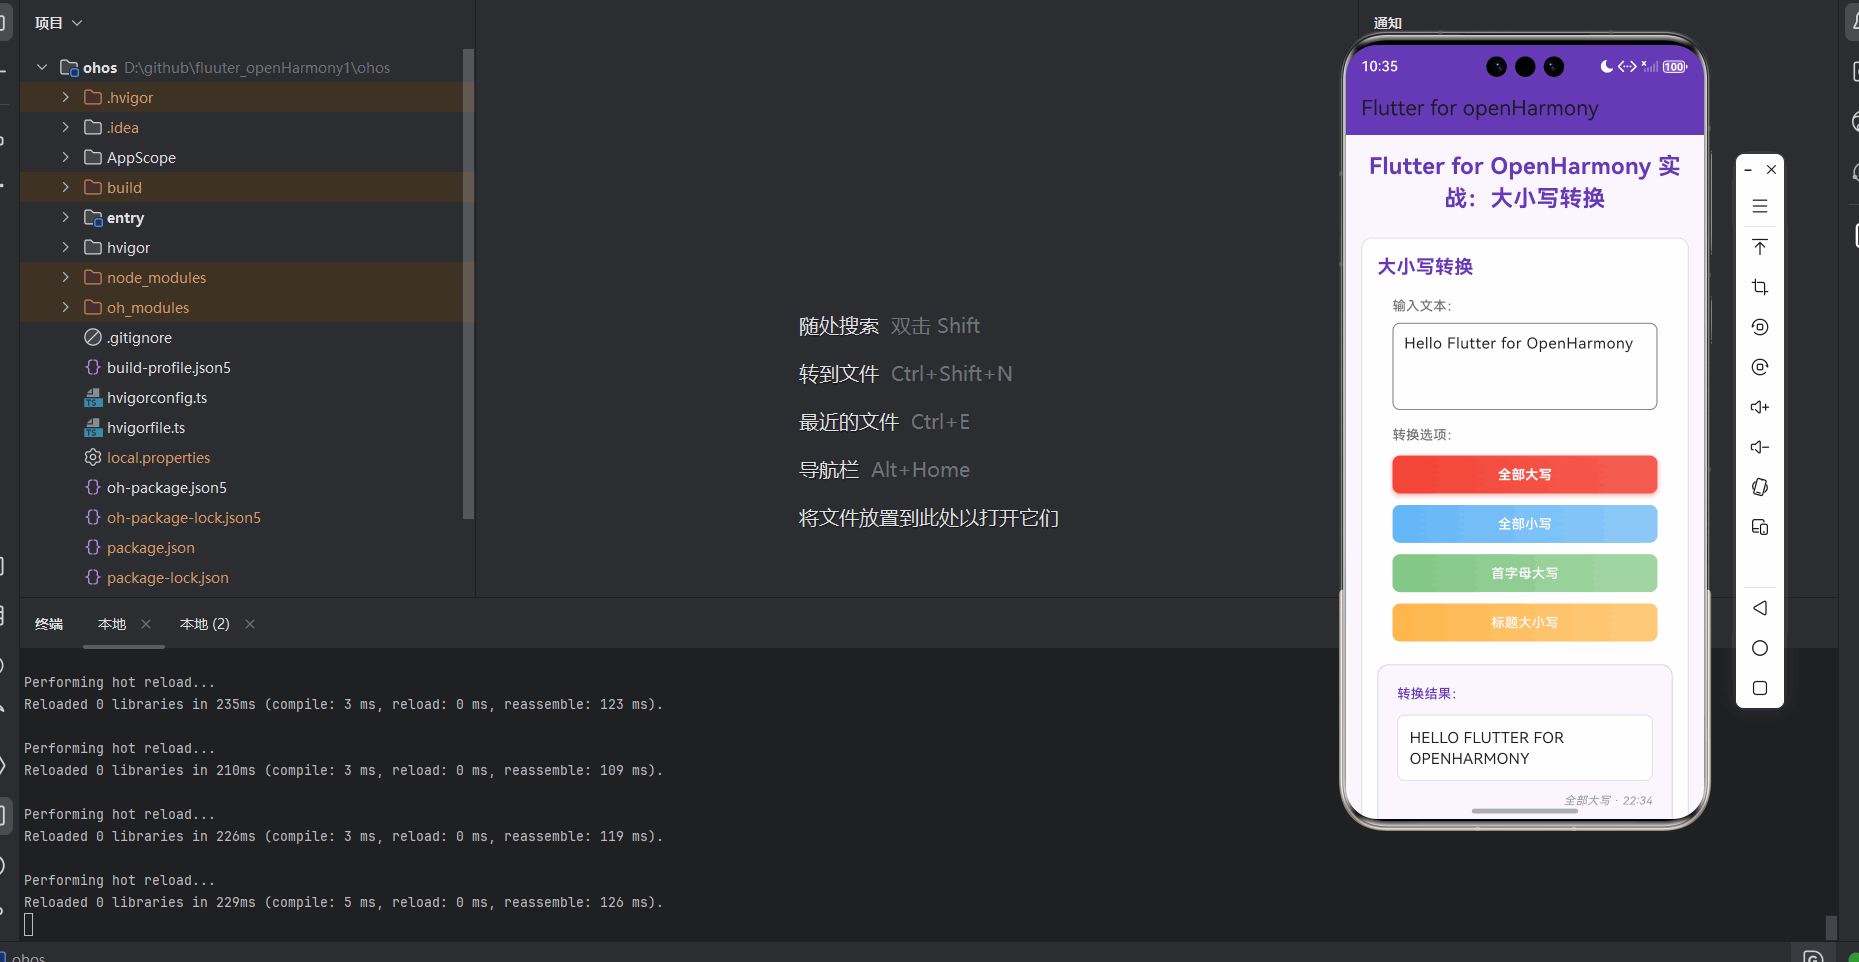The image size is (1859, 962).
Task: Expand the hvigor folder
Action: [66, 247]
